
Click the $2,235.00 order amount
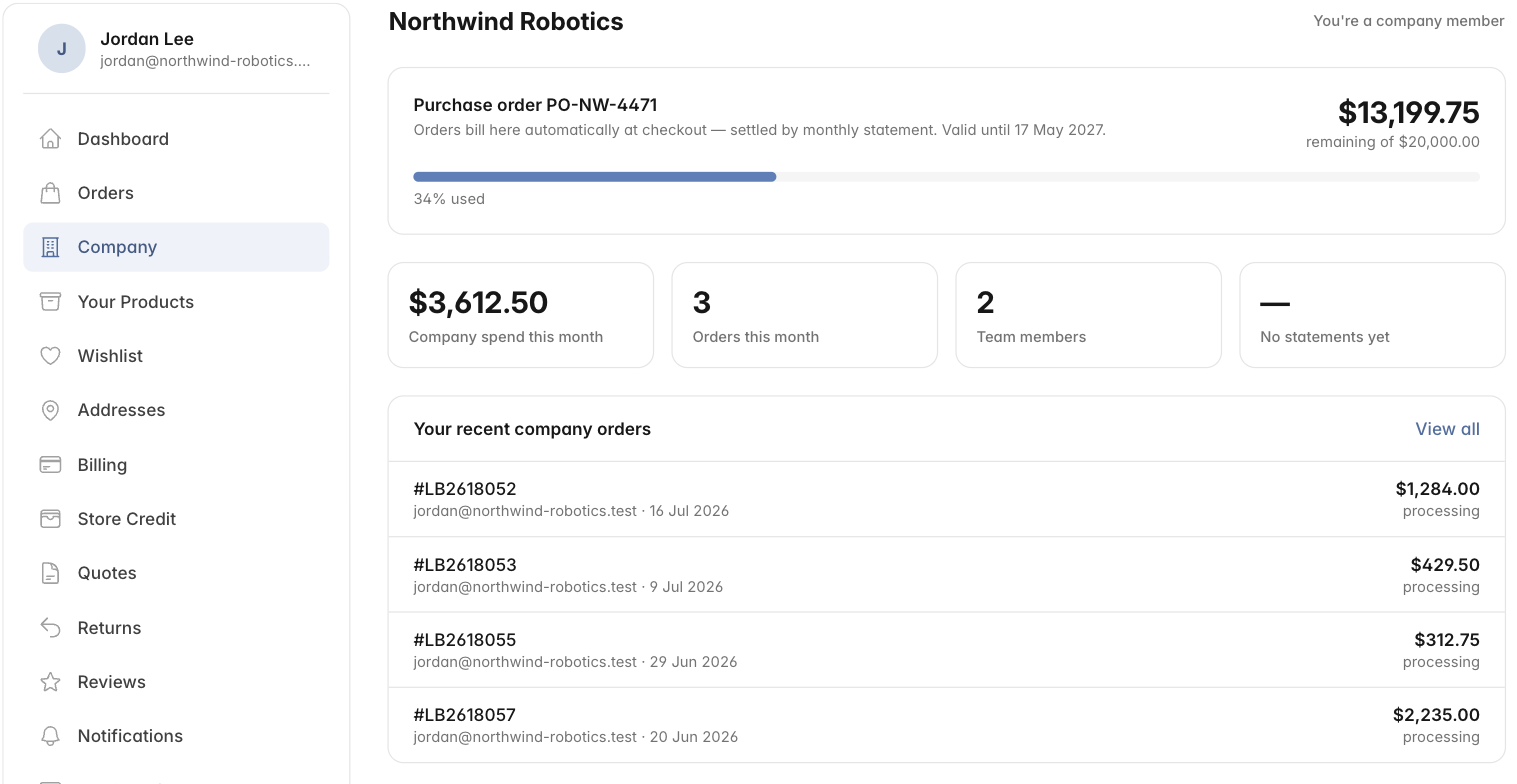pos(1436,715)
